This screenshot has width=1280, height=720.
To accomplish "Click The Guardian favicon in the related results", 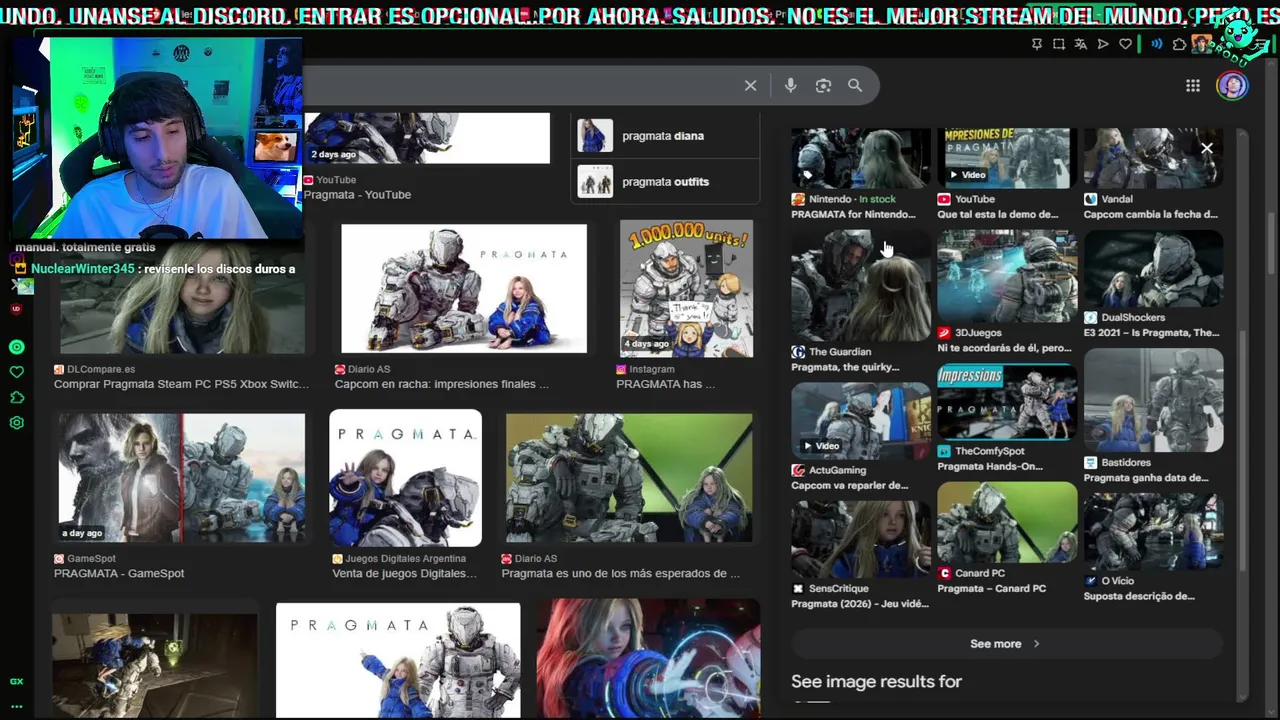I will click(798, 352).
